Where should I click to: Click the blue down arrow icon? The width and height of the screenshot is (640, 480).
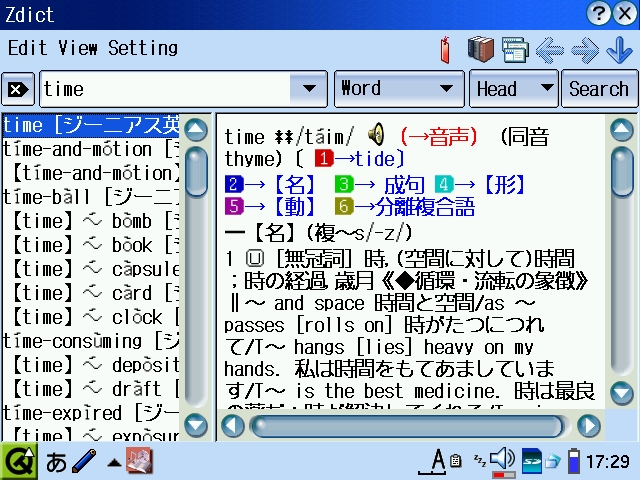click(618, 48)
